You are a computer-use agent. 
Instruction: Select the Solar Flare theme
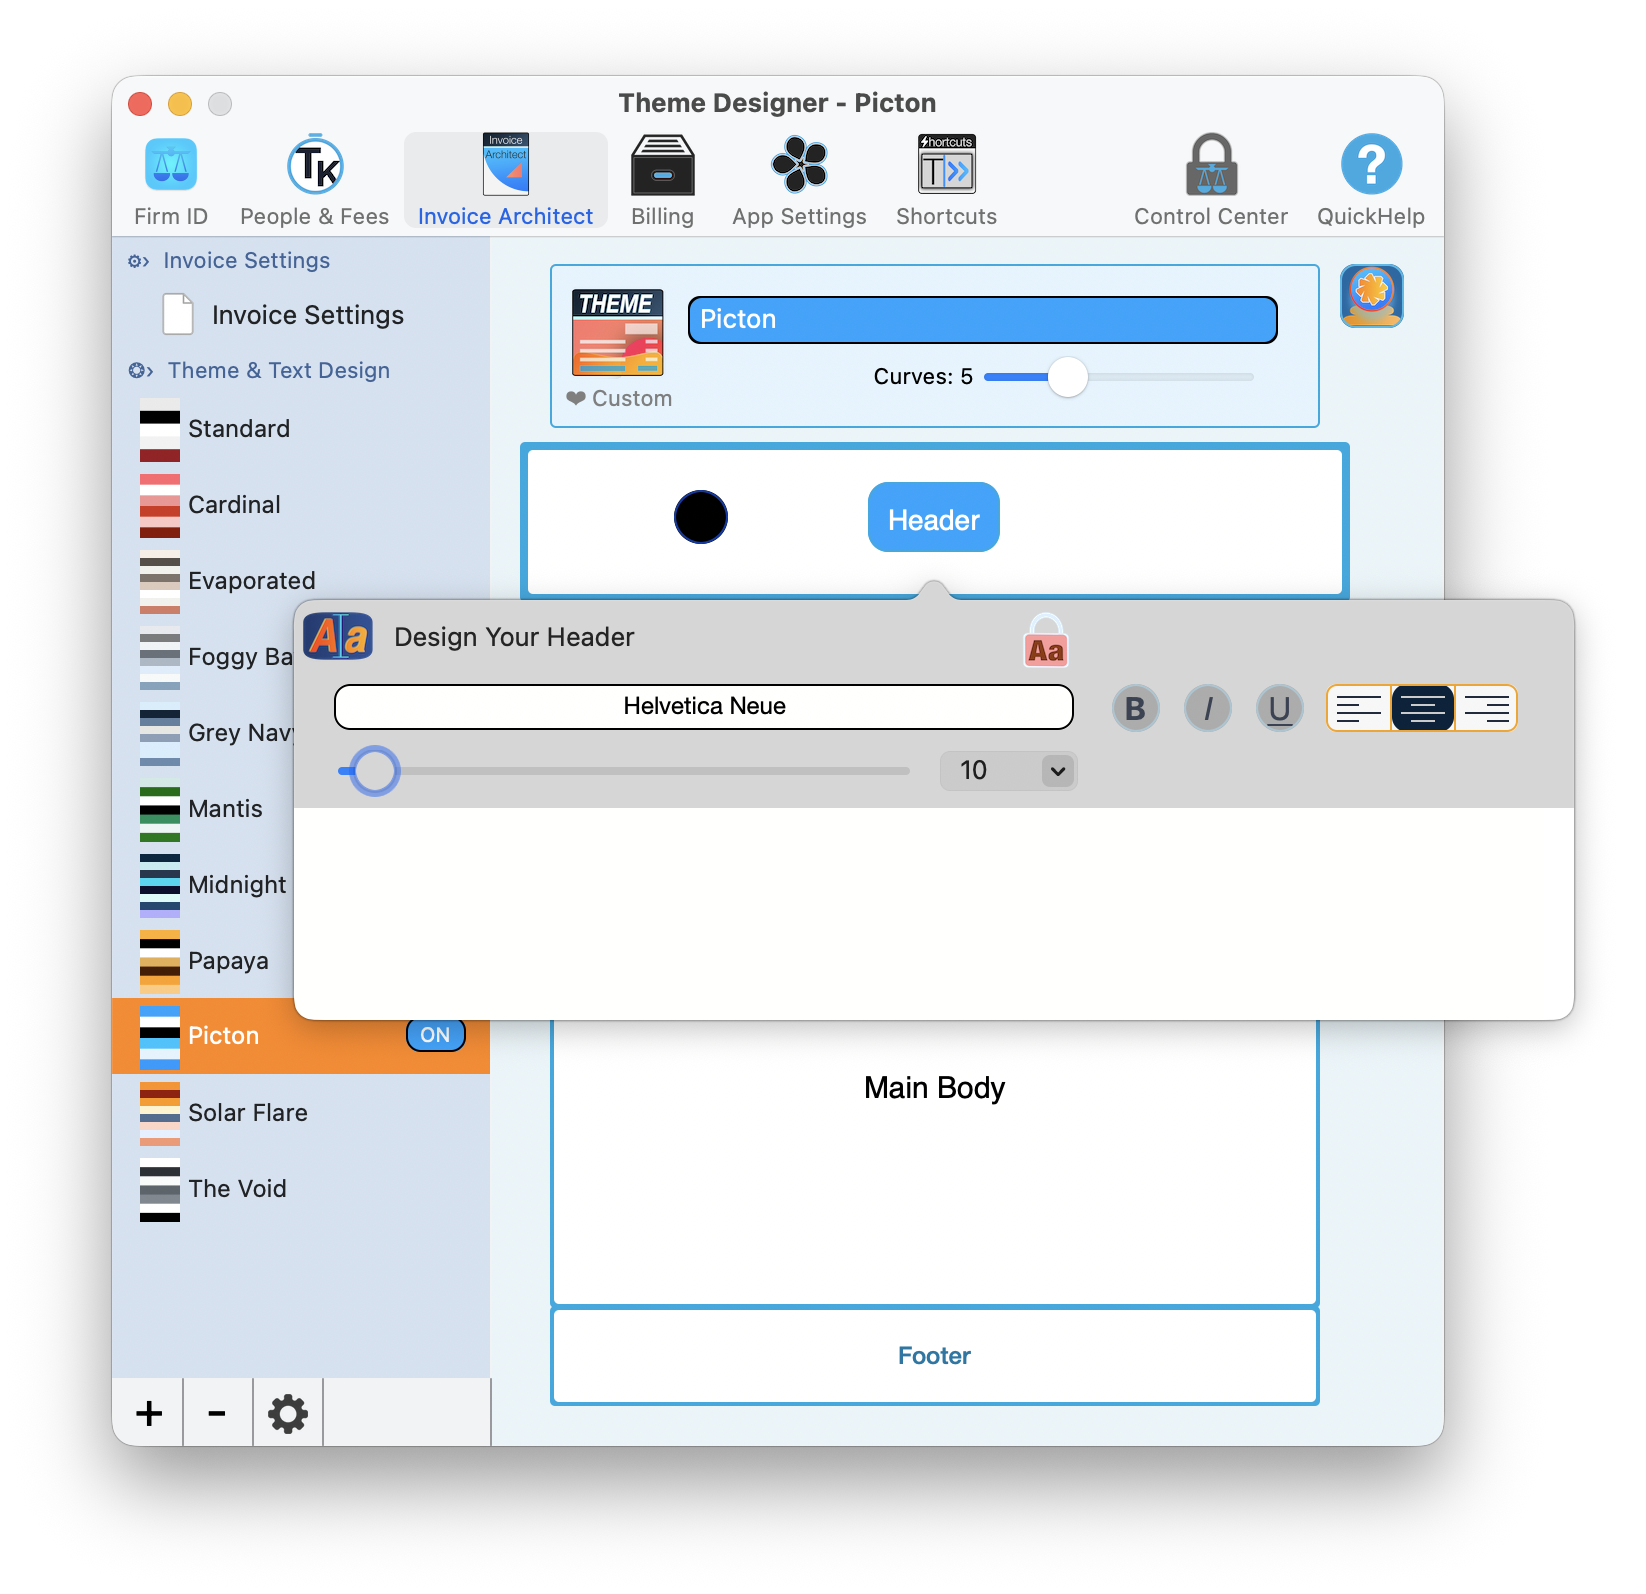247,1112
